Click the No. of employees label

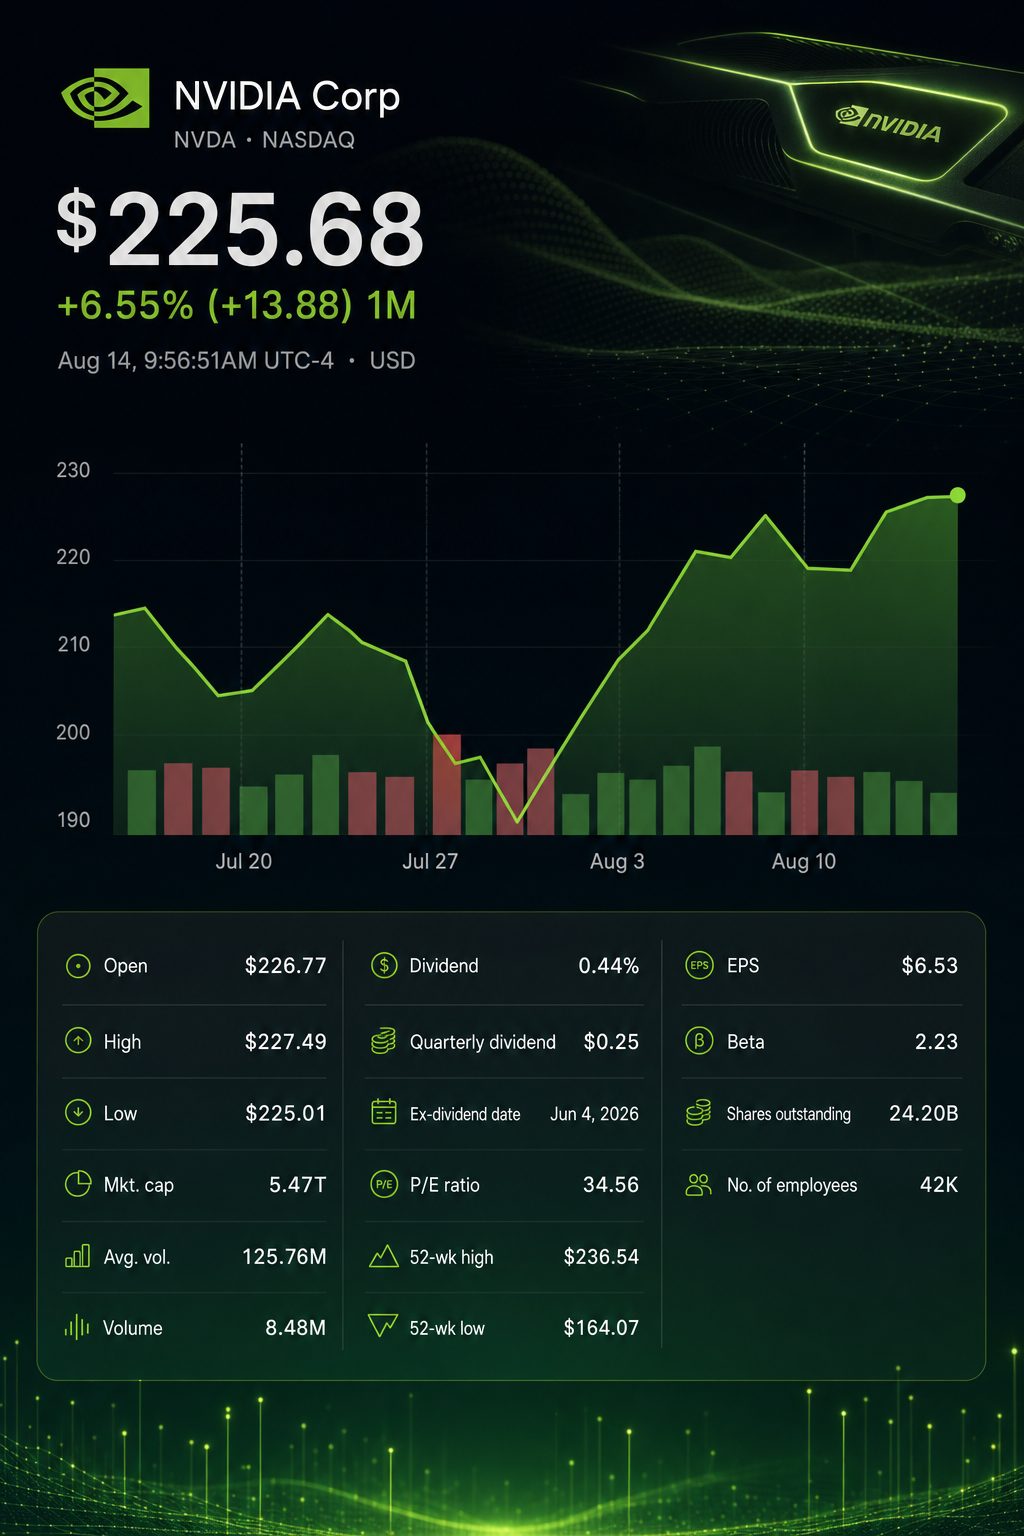coord(792,1185)
